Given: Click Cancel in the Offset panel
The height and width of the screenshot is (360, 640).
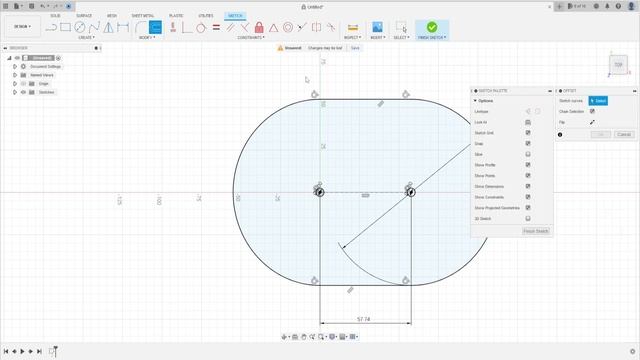Looking at the screenshot, I should [x=624, y=134].
